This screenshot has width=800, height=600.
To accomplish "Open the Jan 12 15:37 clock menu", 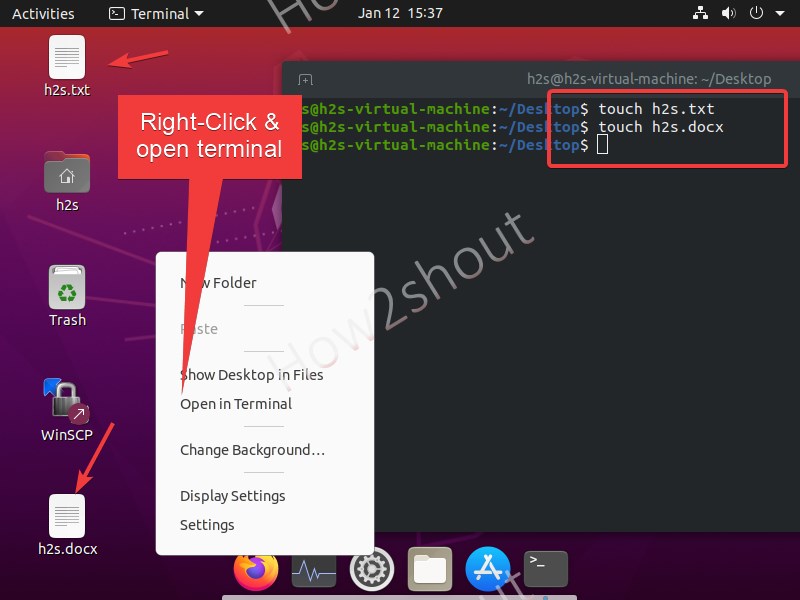I will (x=400, y=13).
